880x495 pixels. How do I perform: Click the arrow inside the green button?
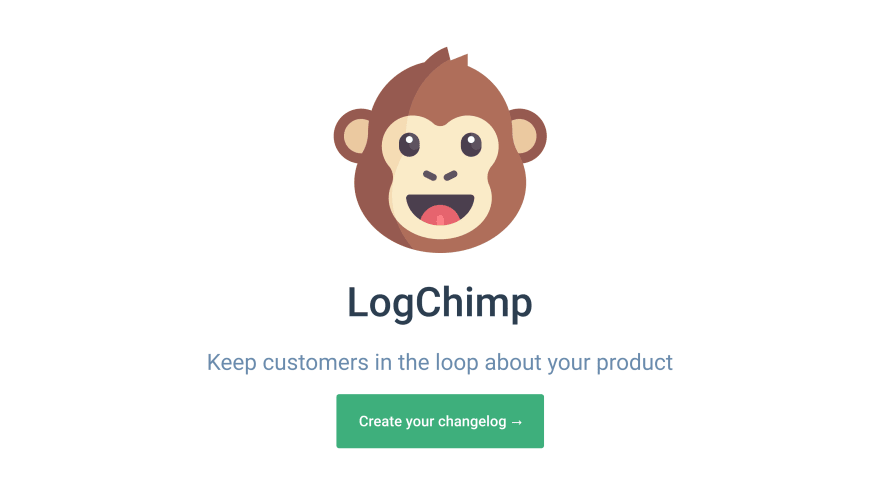click(x=517, y=421)
